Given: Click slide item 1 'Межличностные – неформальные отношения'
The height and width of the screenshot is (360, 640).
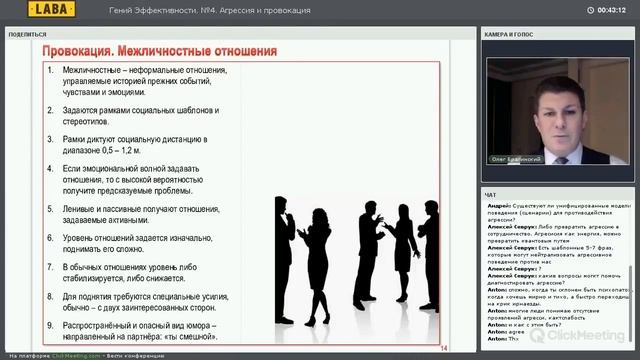Looking at the screenshot, I should tap(145, 81).
